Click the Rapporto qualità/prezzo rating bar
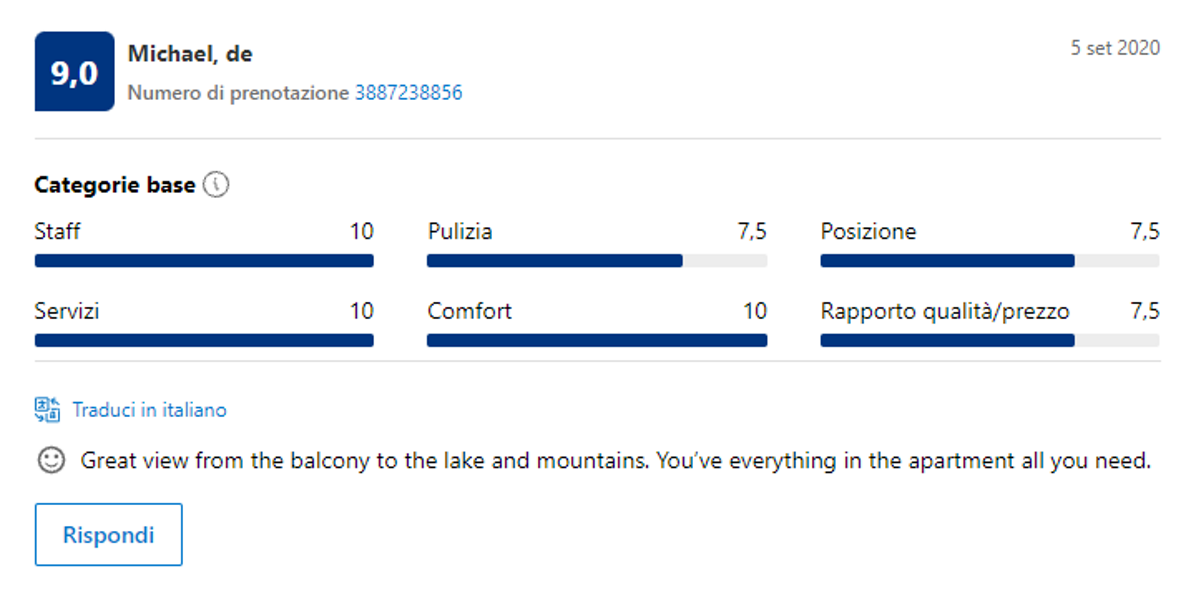The width and height of the screenshot is (1196, 601). (x=989, y=340)
